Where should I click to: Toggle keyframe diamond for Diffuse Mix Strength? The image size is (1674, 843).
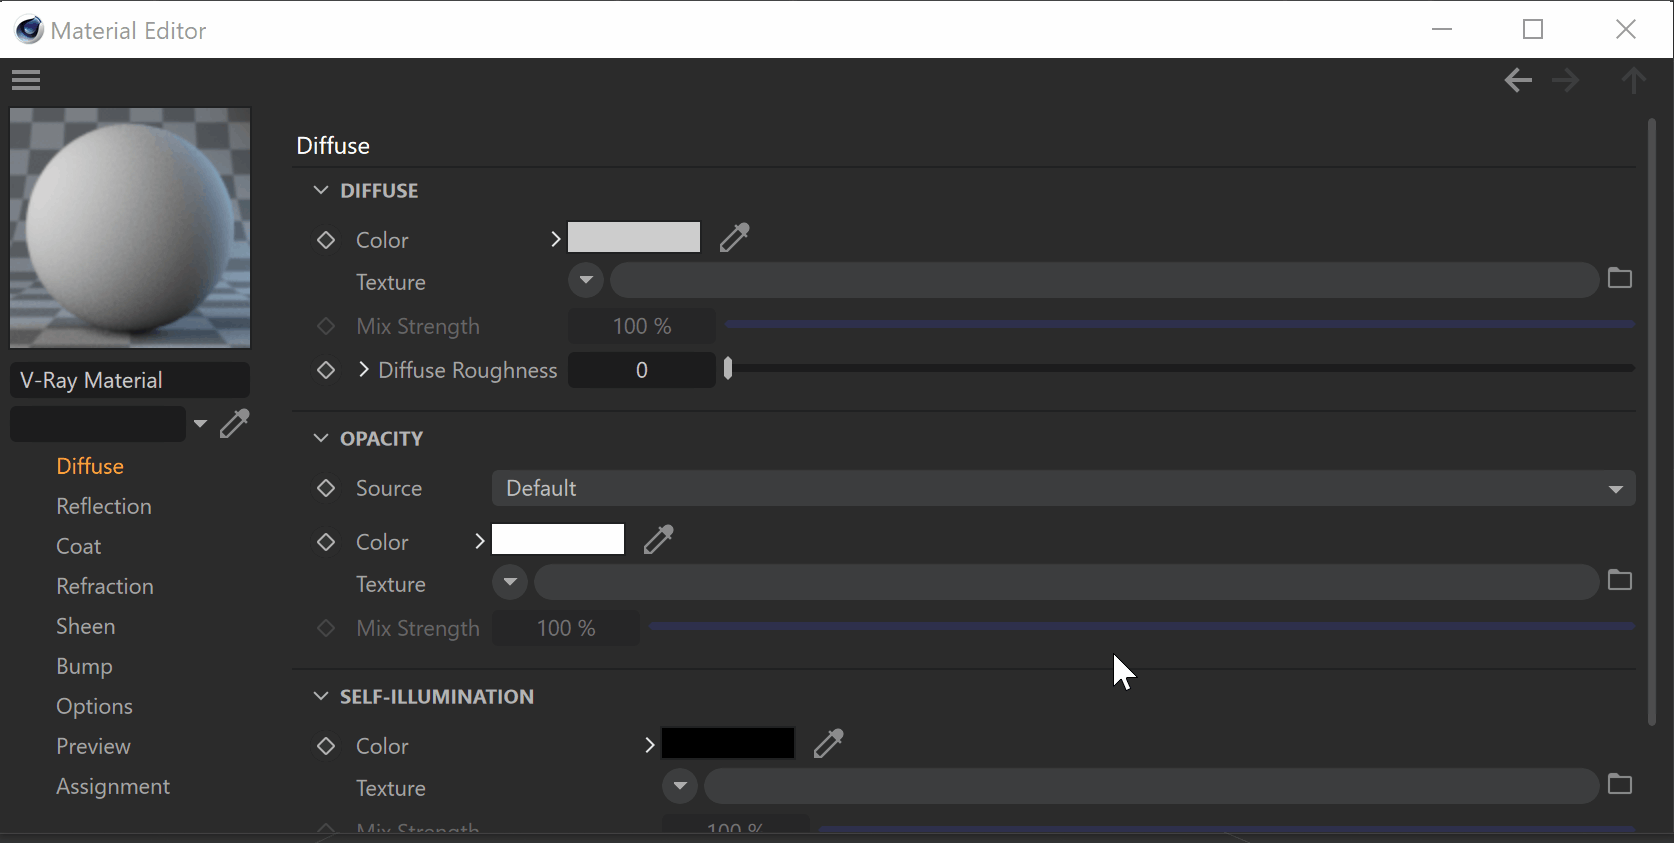point(326,326)
